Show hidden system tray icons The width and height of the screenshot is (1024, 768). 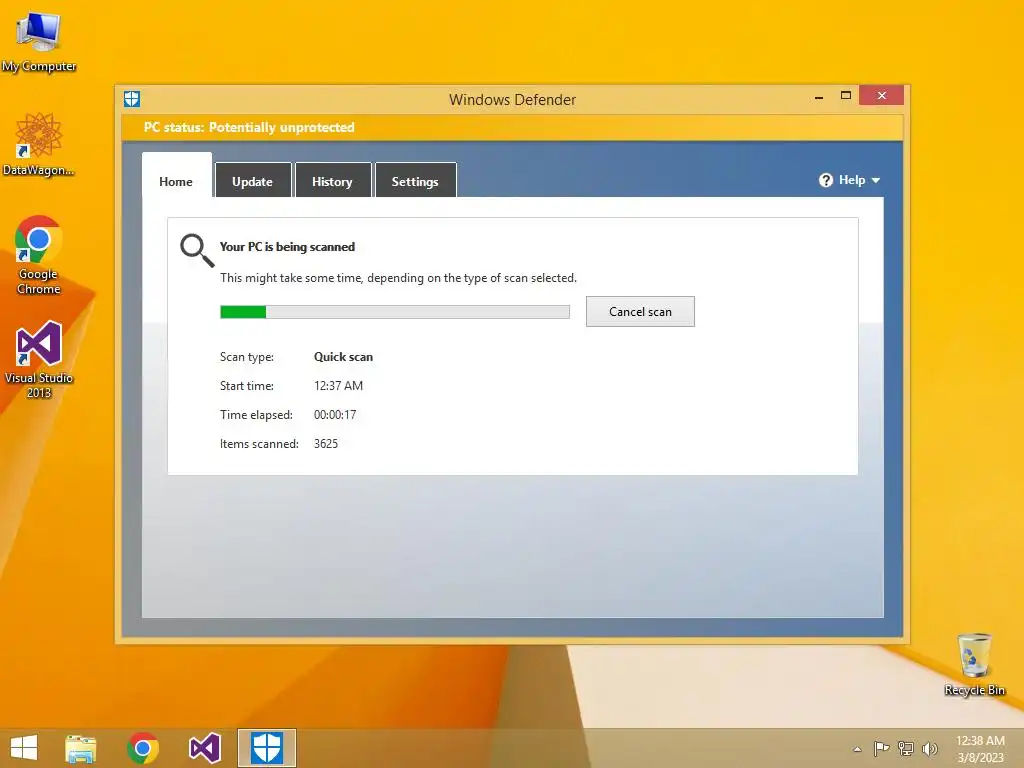click(x=857, y=748)
